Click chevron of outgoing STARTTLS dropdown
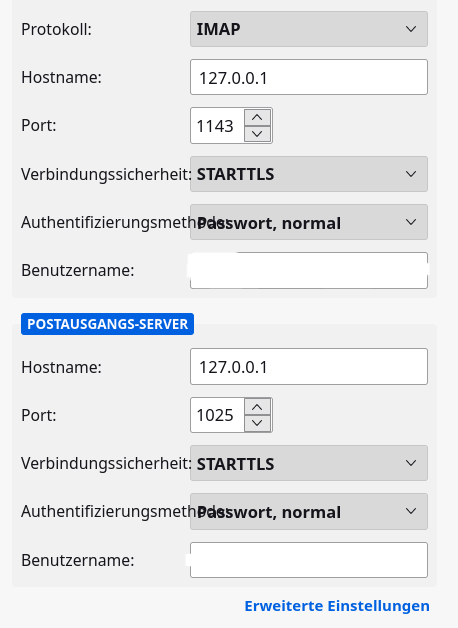 411,463
